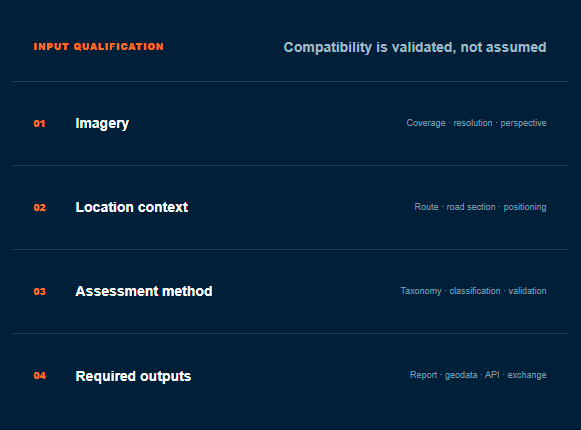Select the word 'positioning' in Location row
The height and width of the screenshot is (430, 581).
(525, 207)
